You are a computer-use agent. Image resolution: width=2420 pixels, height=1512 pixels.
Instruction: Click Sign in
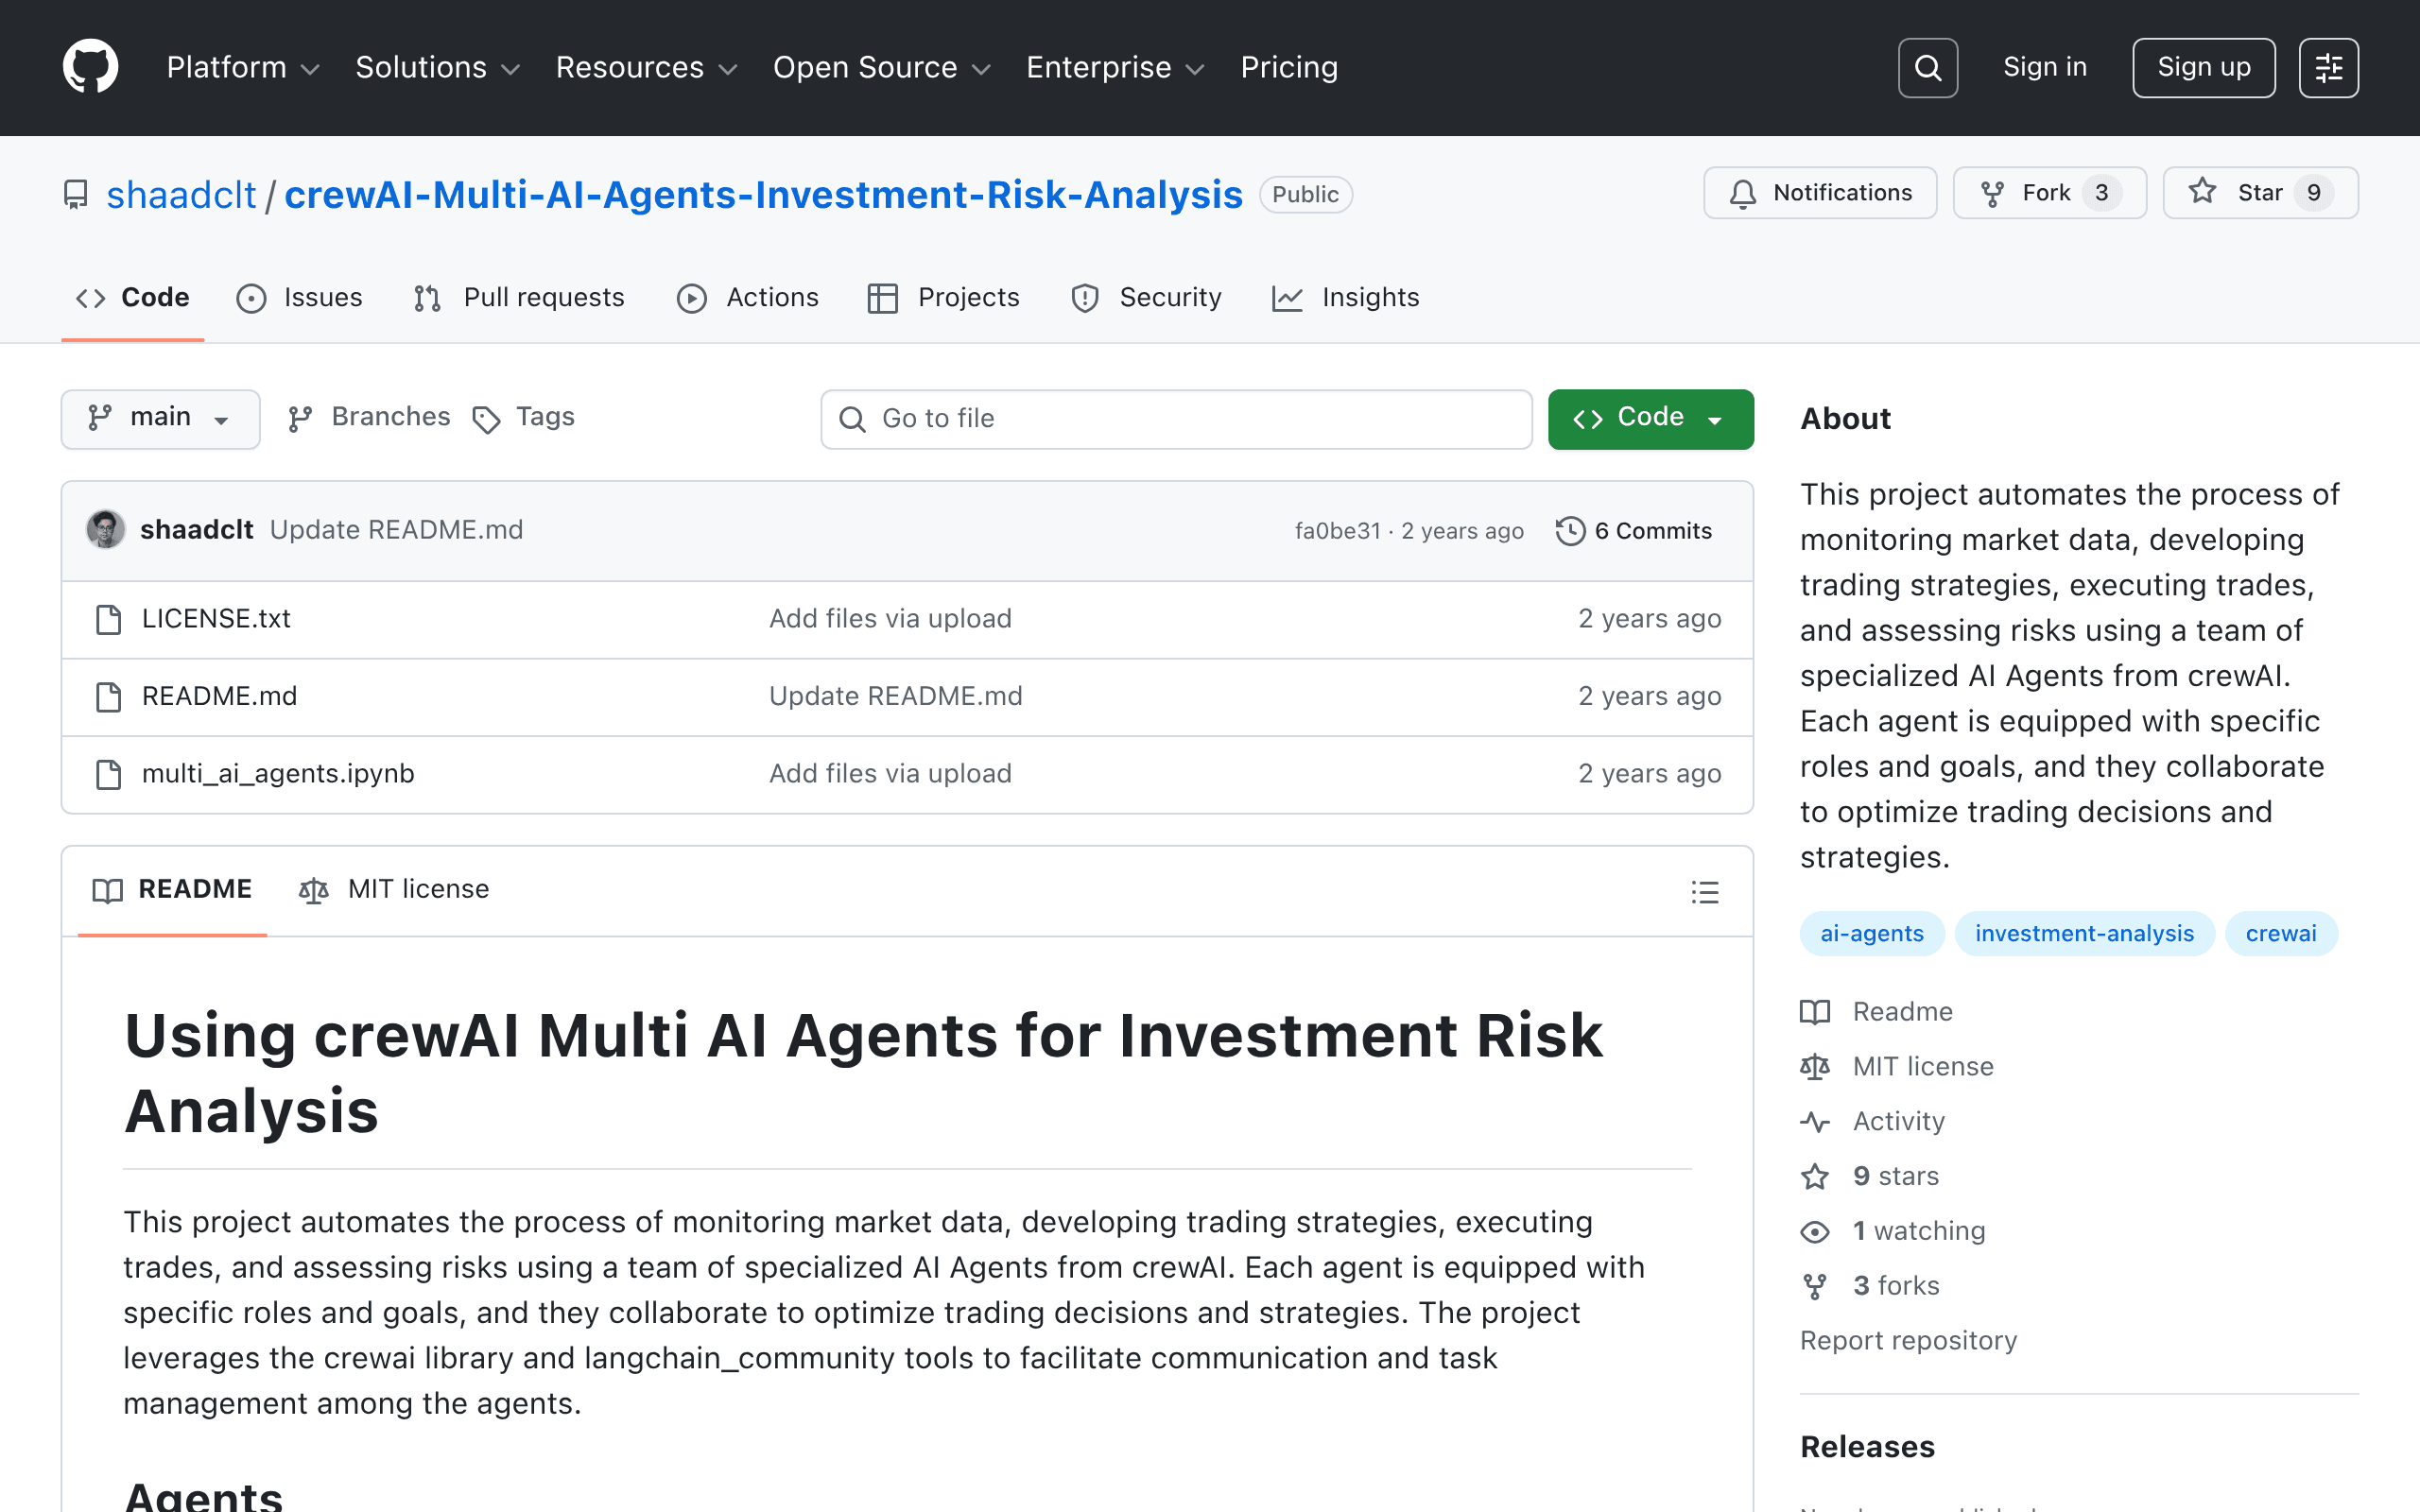coord(2045,67)
